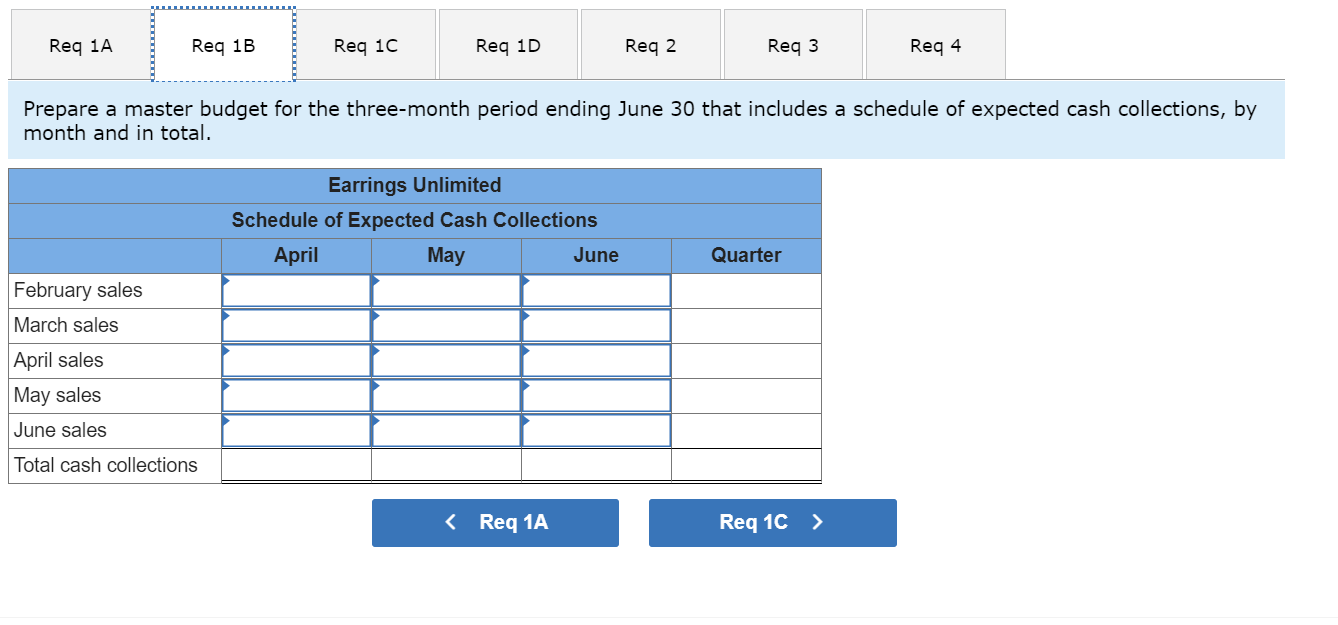
Task: Click the blue marker in February sales April cell
Action: (x=225, y=283)
